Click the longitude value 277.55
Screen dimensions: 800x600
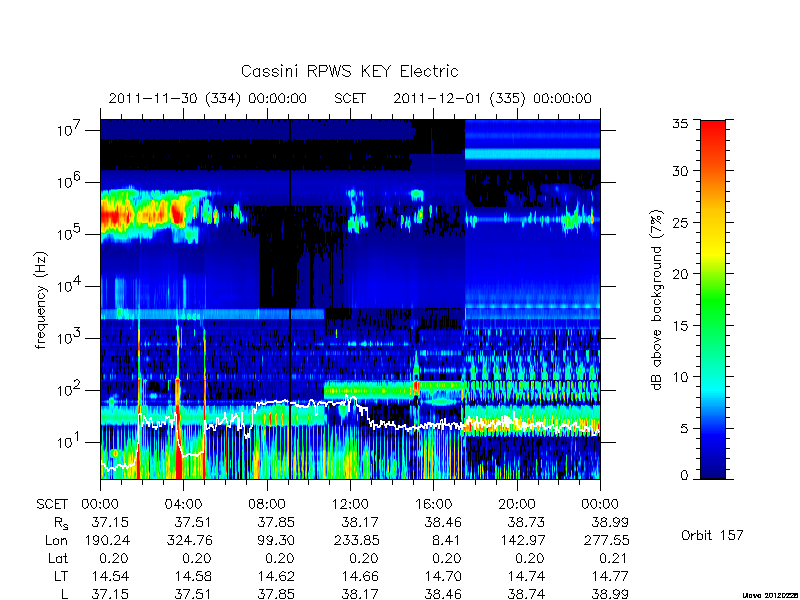pyautogui.click(x=606, y=540)
